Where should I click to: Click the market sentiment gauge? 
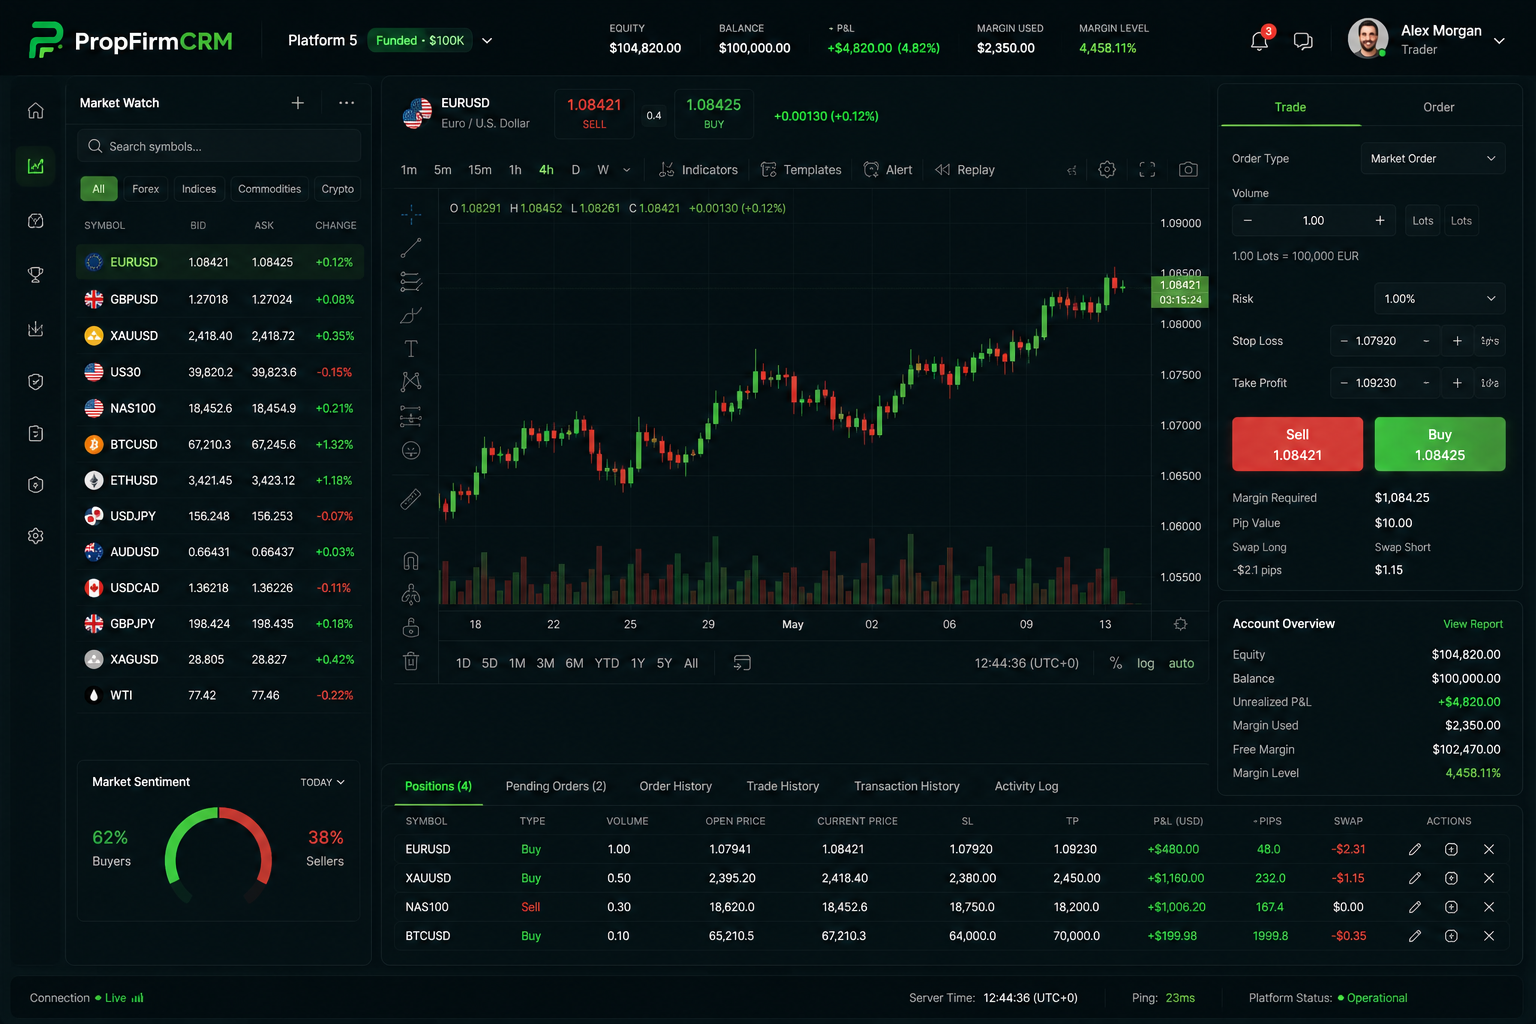click(x=218, y=853)
